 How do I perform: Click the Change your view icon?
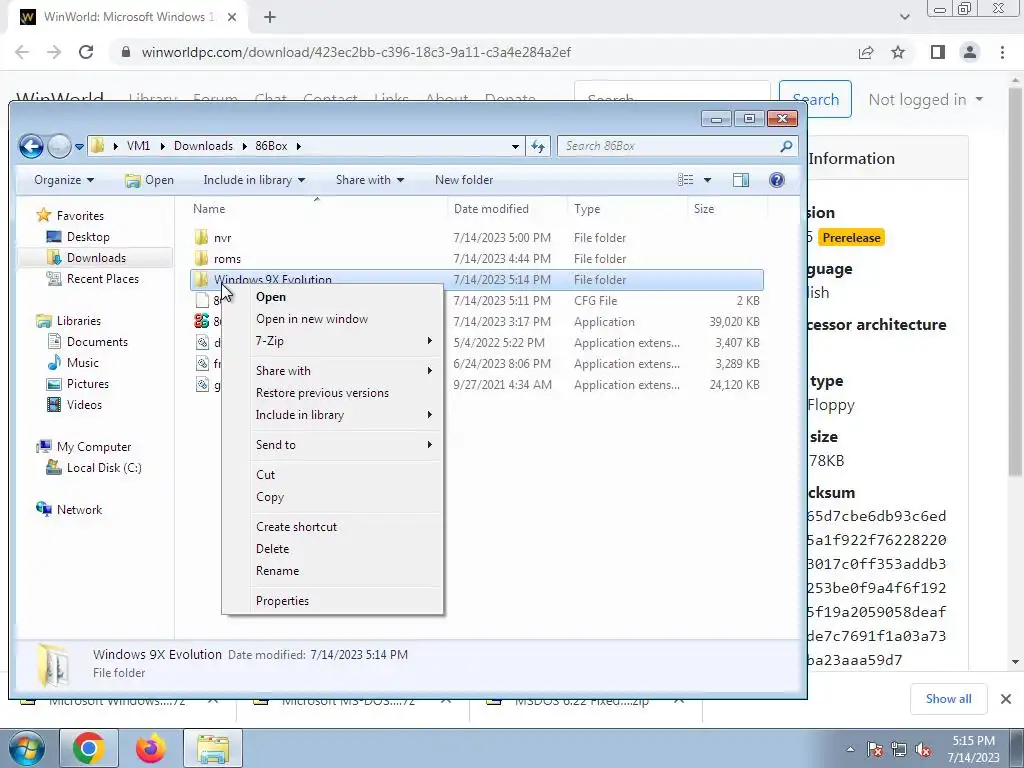click(685, 180)
